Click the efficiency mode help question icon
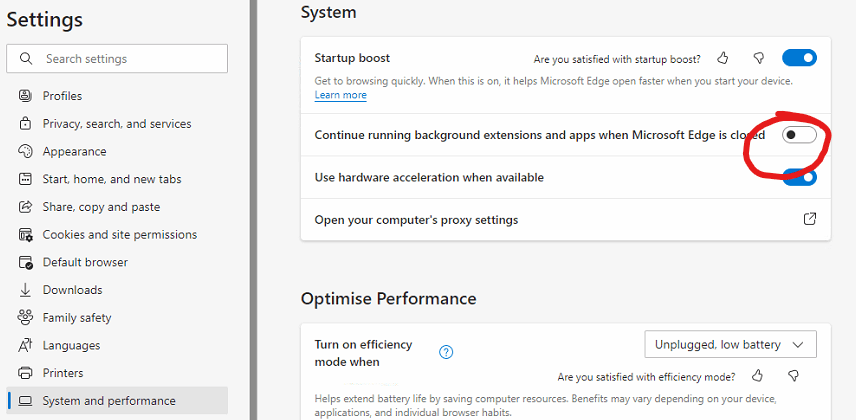This screenshot has width=856, height=420. [x=446, y=352]
